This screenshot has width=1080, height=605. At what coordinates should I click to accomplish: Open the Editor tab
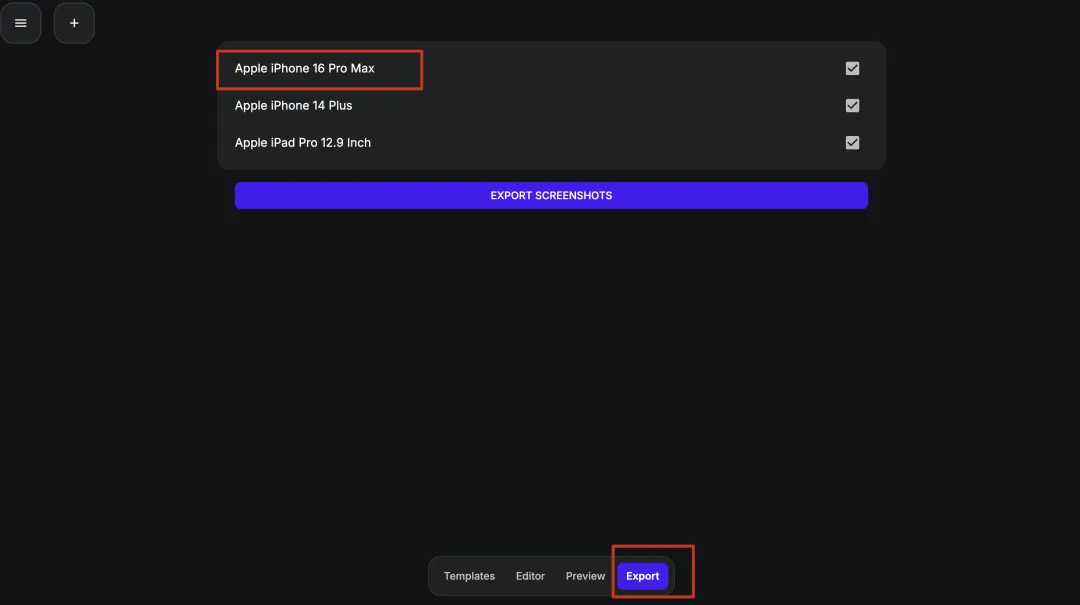coord(530,576)
